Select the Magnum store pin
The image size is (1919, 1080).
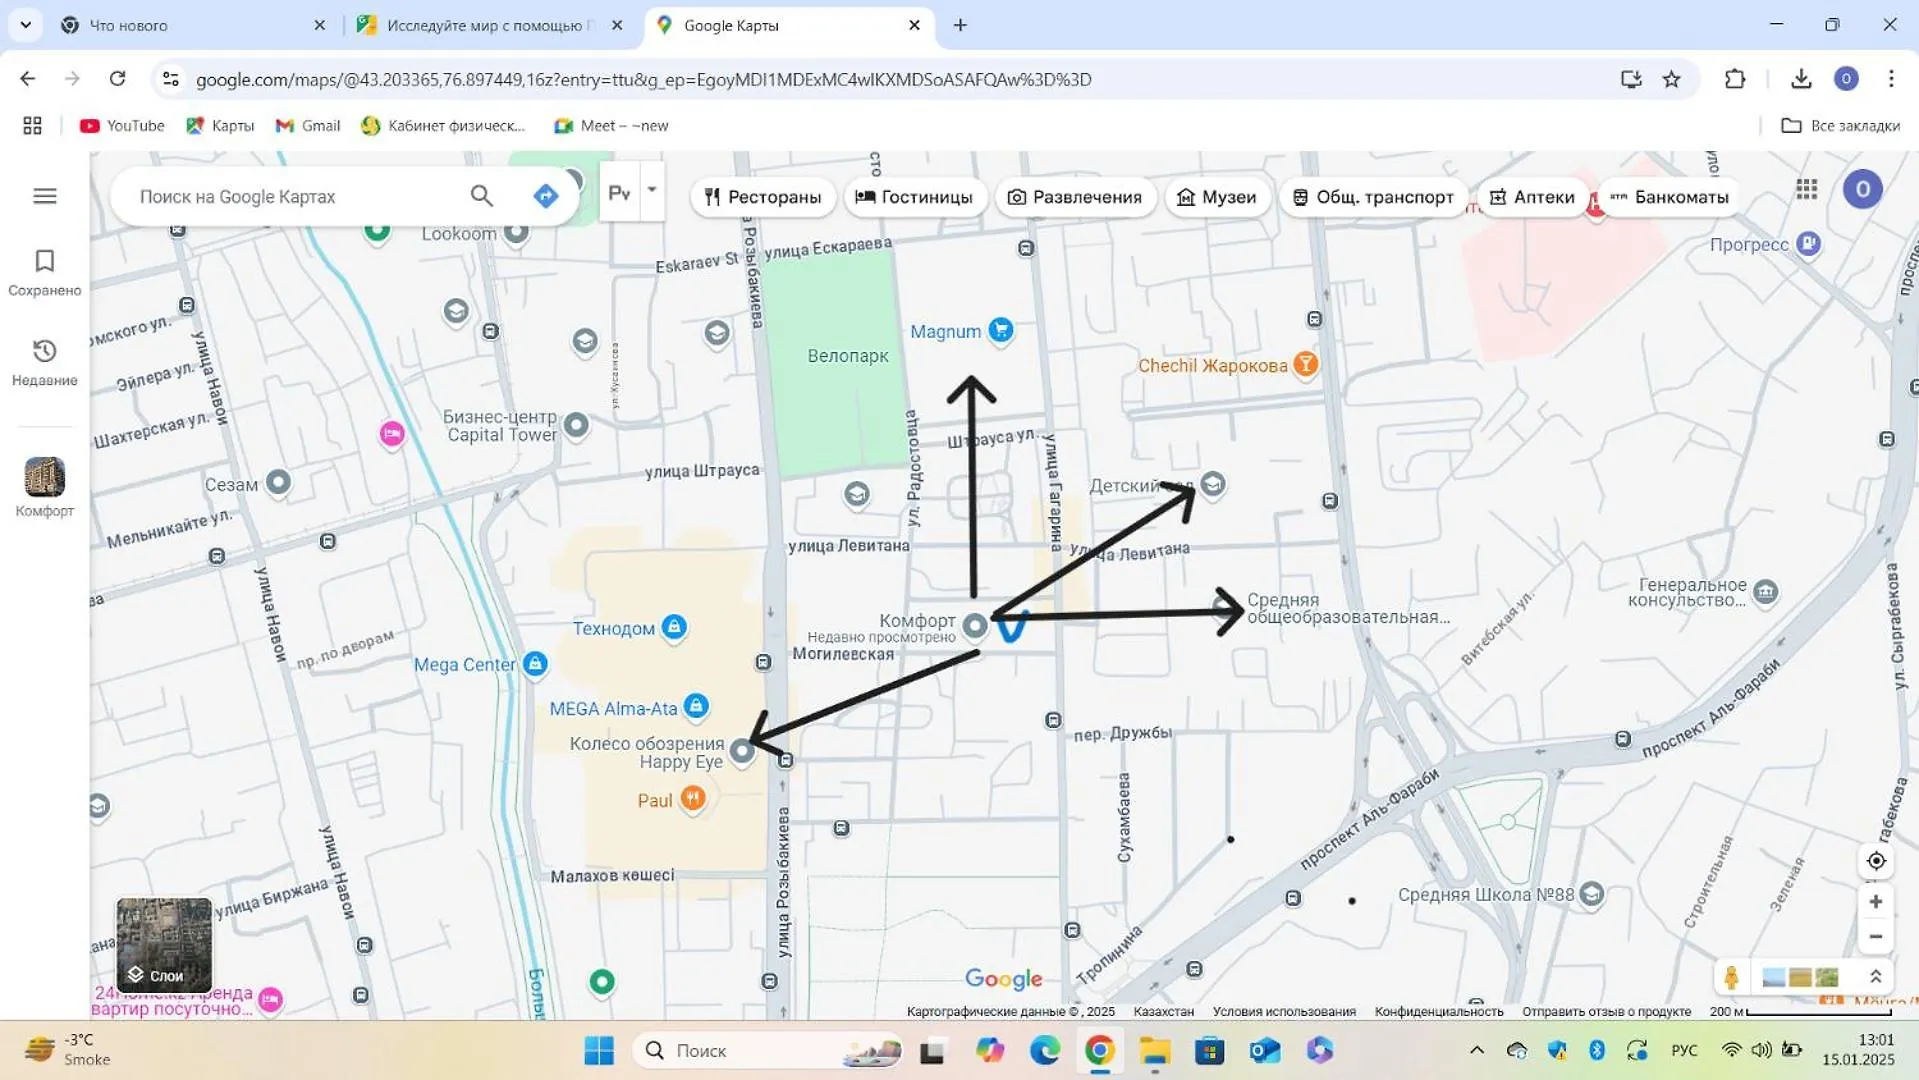click(x=1000, y=330)
